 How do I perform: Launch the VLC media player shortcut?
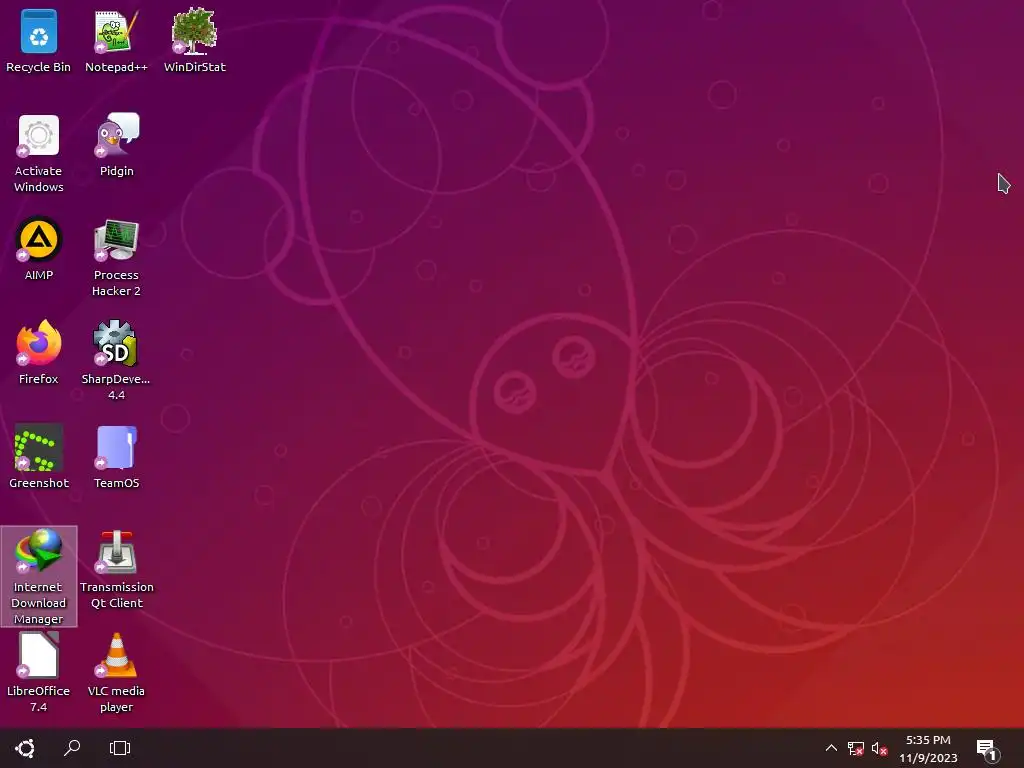pos(116,673)
